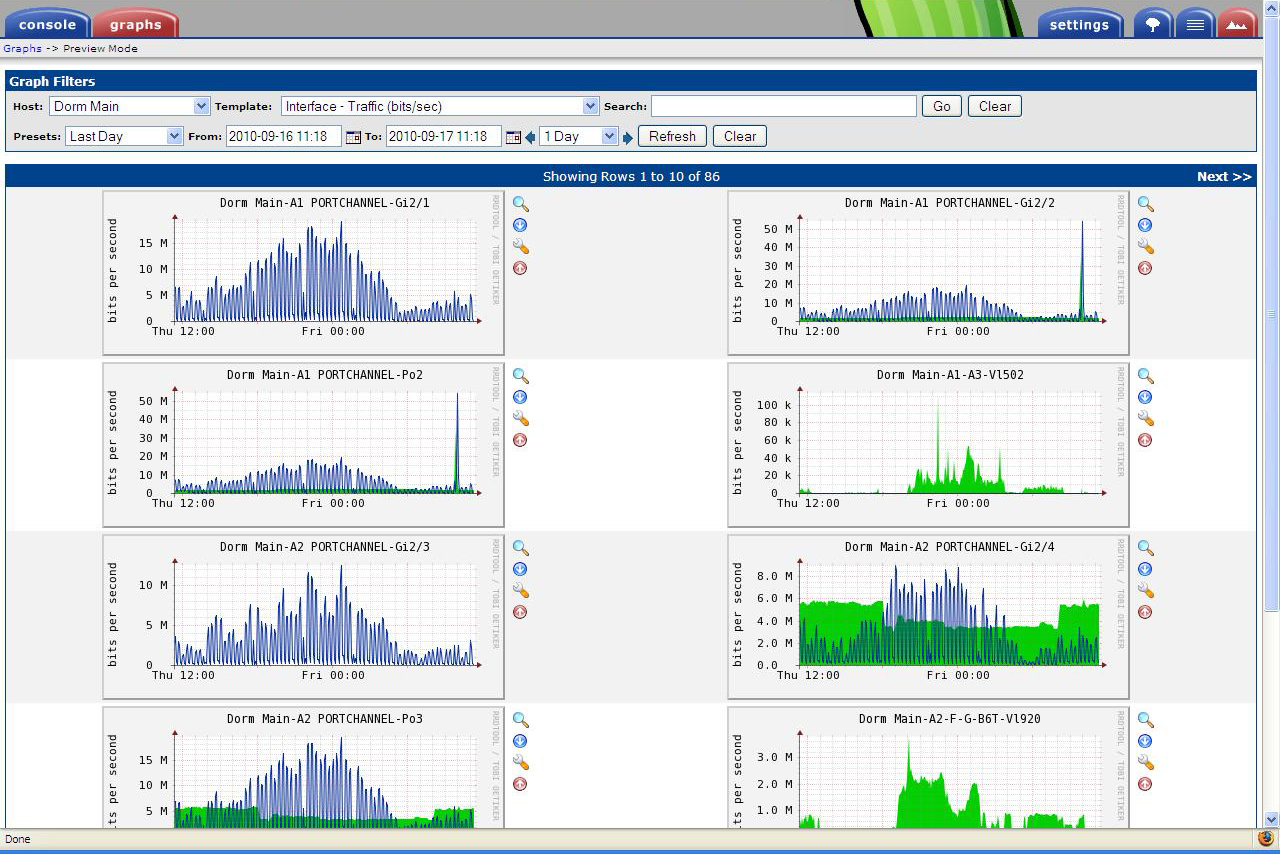Click the Refresh button
The width and height of the screenshot is (1280, 854).
coord(672,136)
